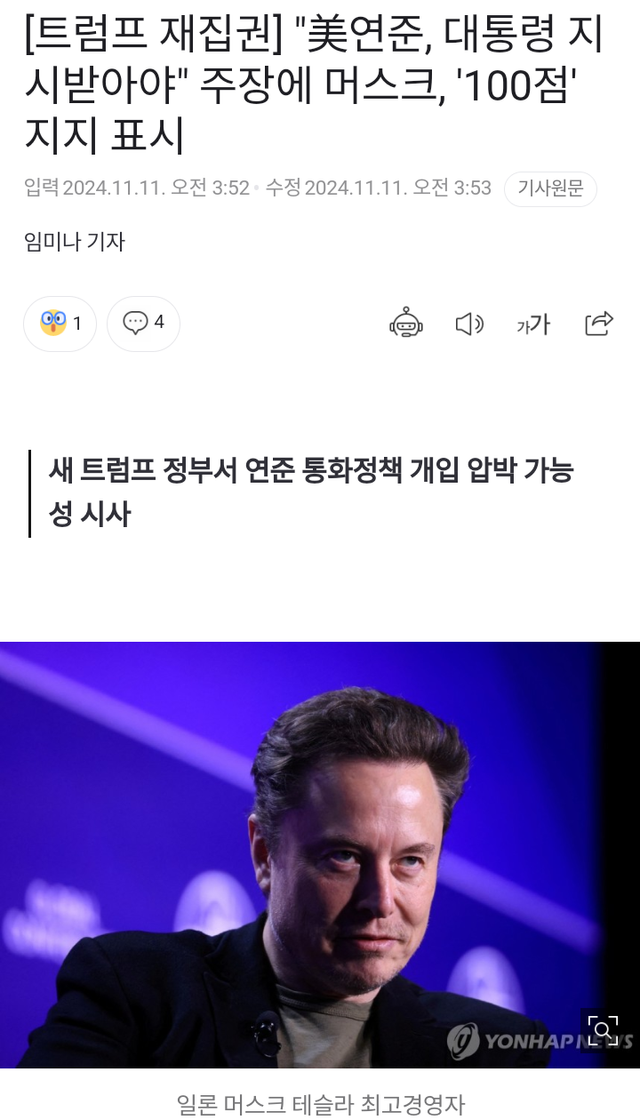Image resolution: width=640 pixels, height=1120 pixels.
Task: Share the article using the share icon
Action: click(x=599, y=324)
